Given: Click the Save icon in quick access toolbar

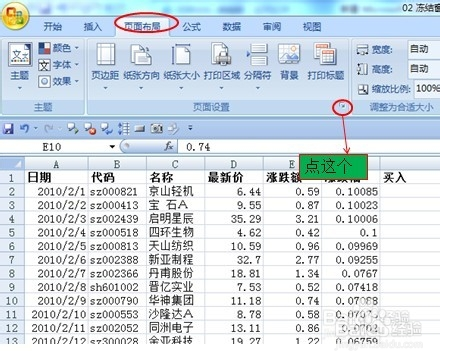Looking at the screenshot, I should (8, 128).
